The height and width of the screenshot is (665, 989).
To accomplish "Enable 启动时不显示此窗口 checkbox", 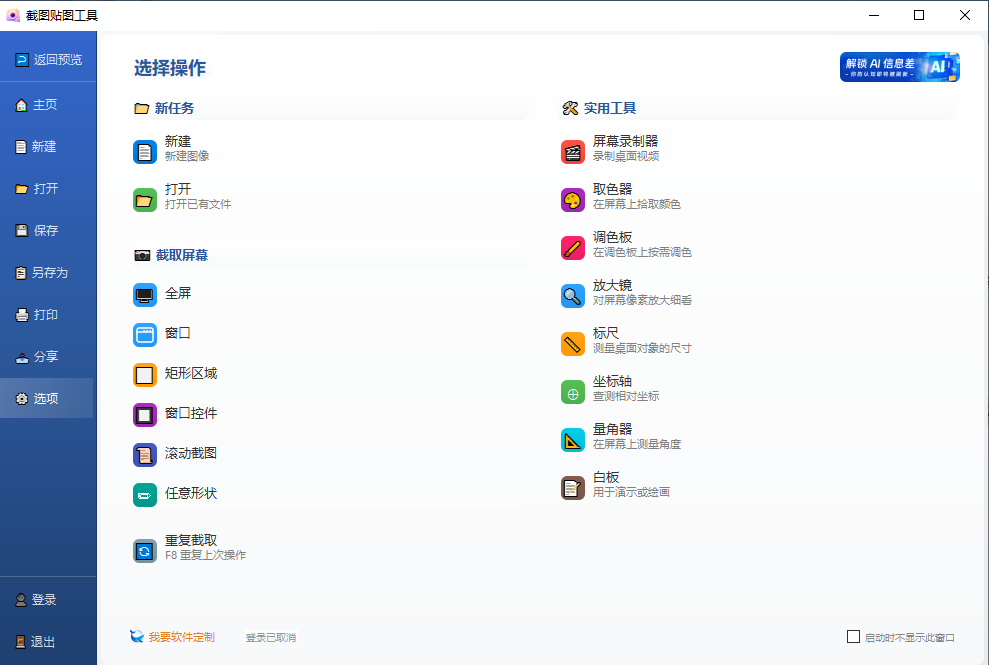I will (855, 636).
